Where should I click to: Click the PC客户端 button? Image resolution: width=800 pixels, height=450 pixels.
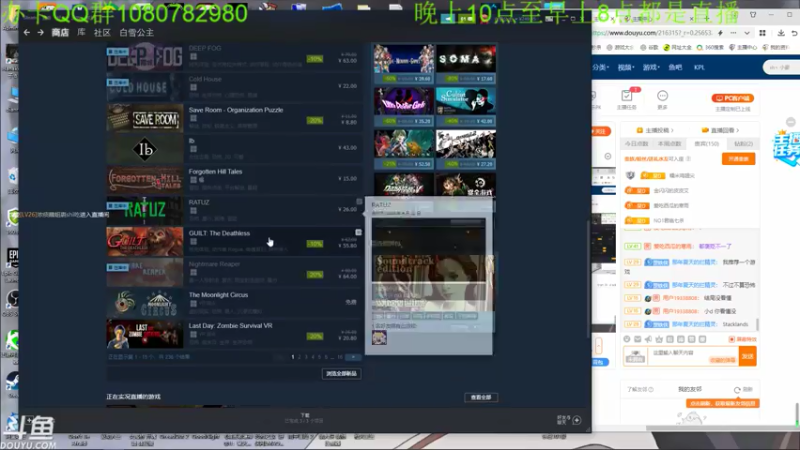(733, 98)
